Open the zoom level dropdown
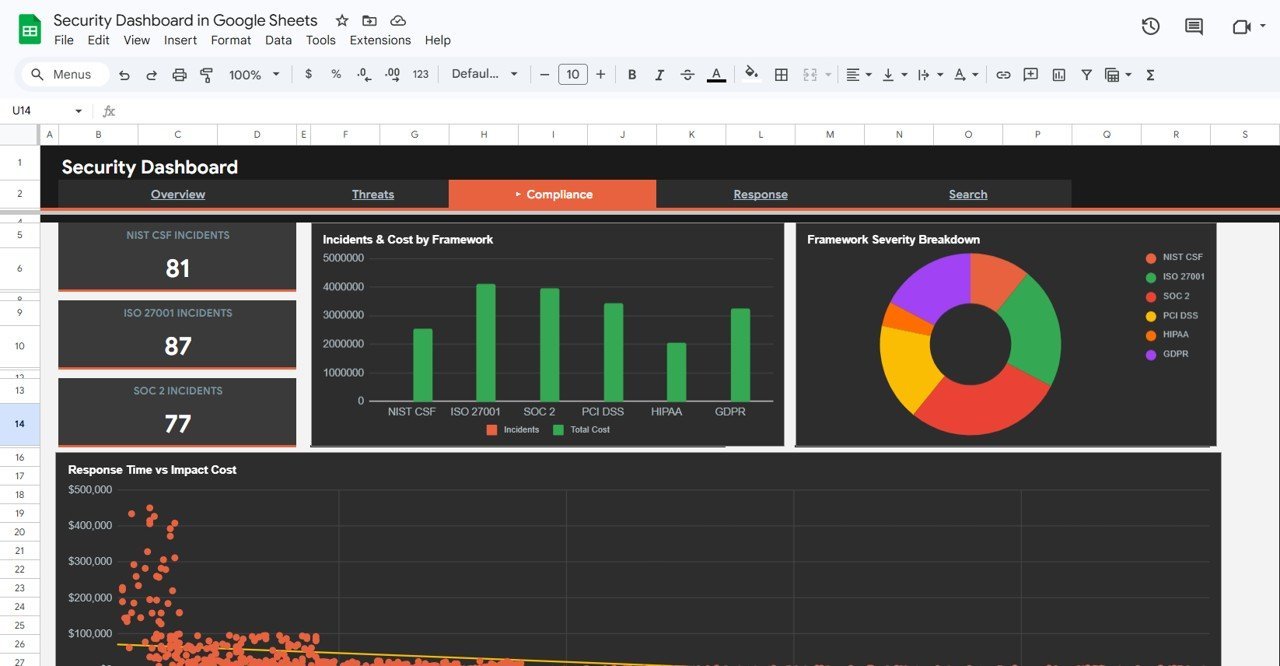 (254, 75)
